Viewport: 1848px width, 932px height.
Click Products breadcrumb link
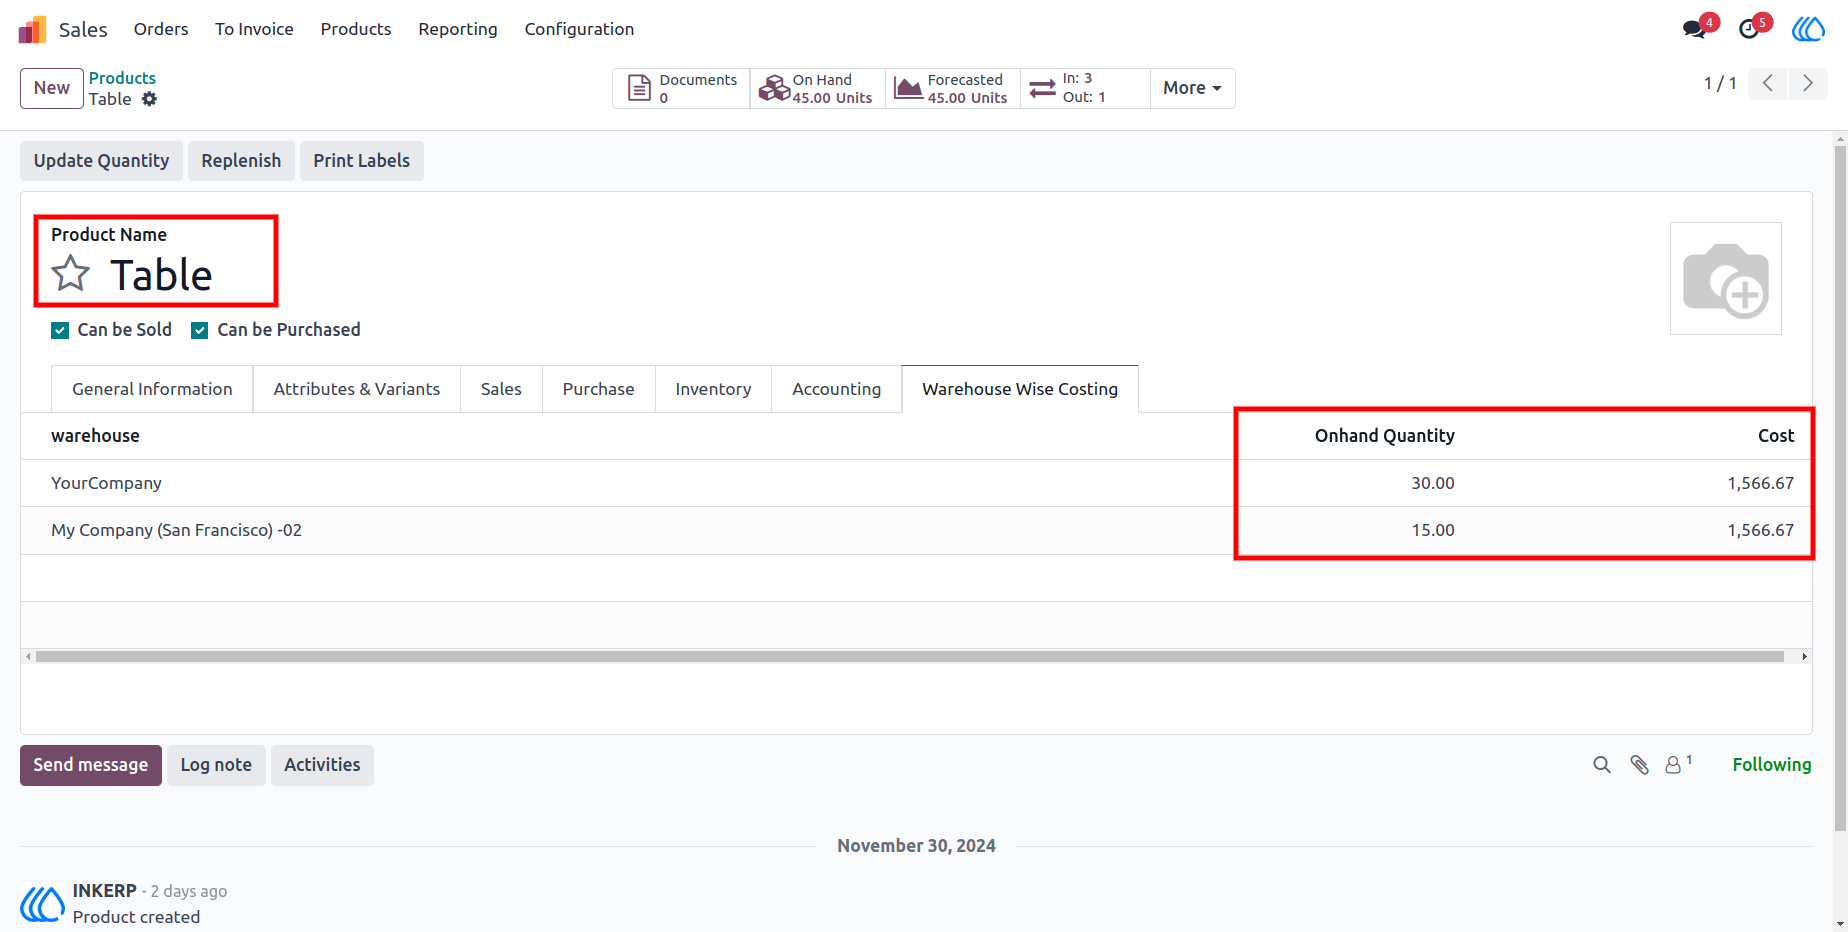(x=122, y=78)
